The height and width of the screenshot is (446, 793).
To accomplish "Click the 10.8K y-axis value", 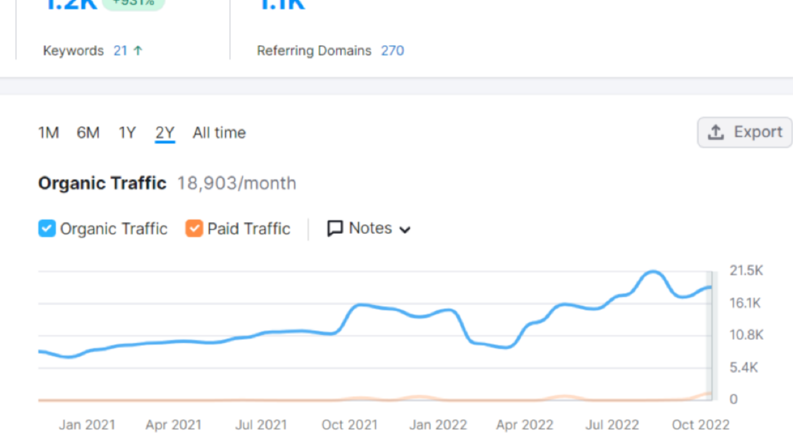I will click(x=746, y=335).
